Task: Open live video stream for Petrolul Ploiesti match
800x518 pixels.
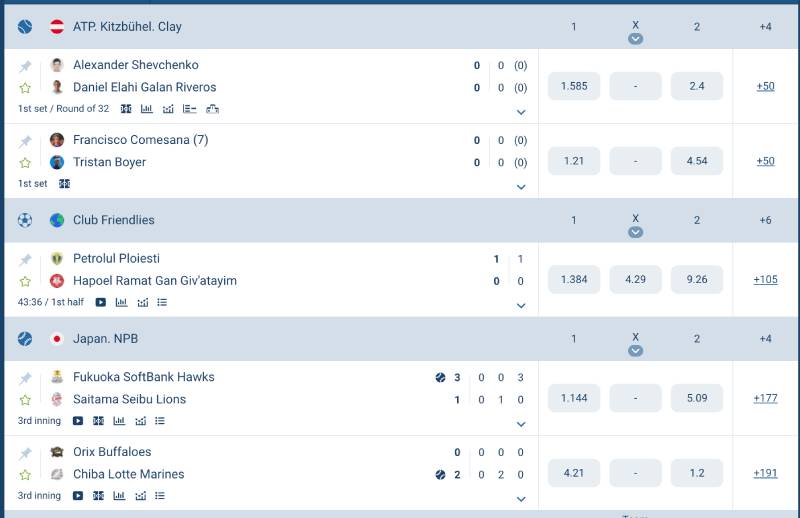Action: pyautogui.click(x=100, y=302)
